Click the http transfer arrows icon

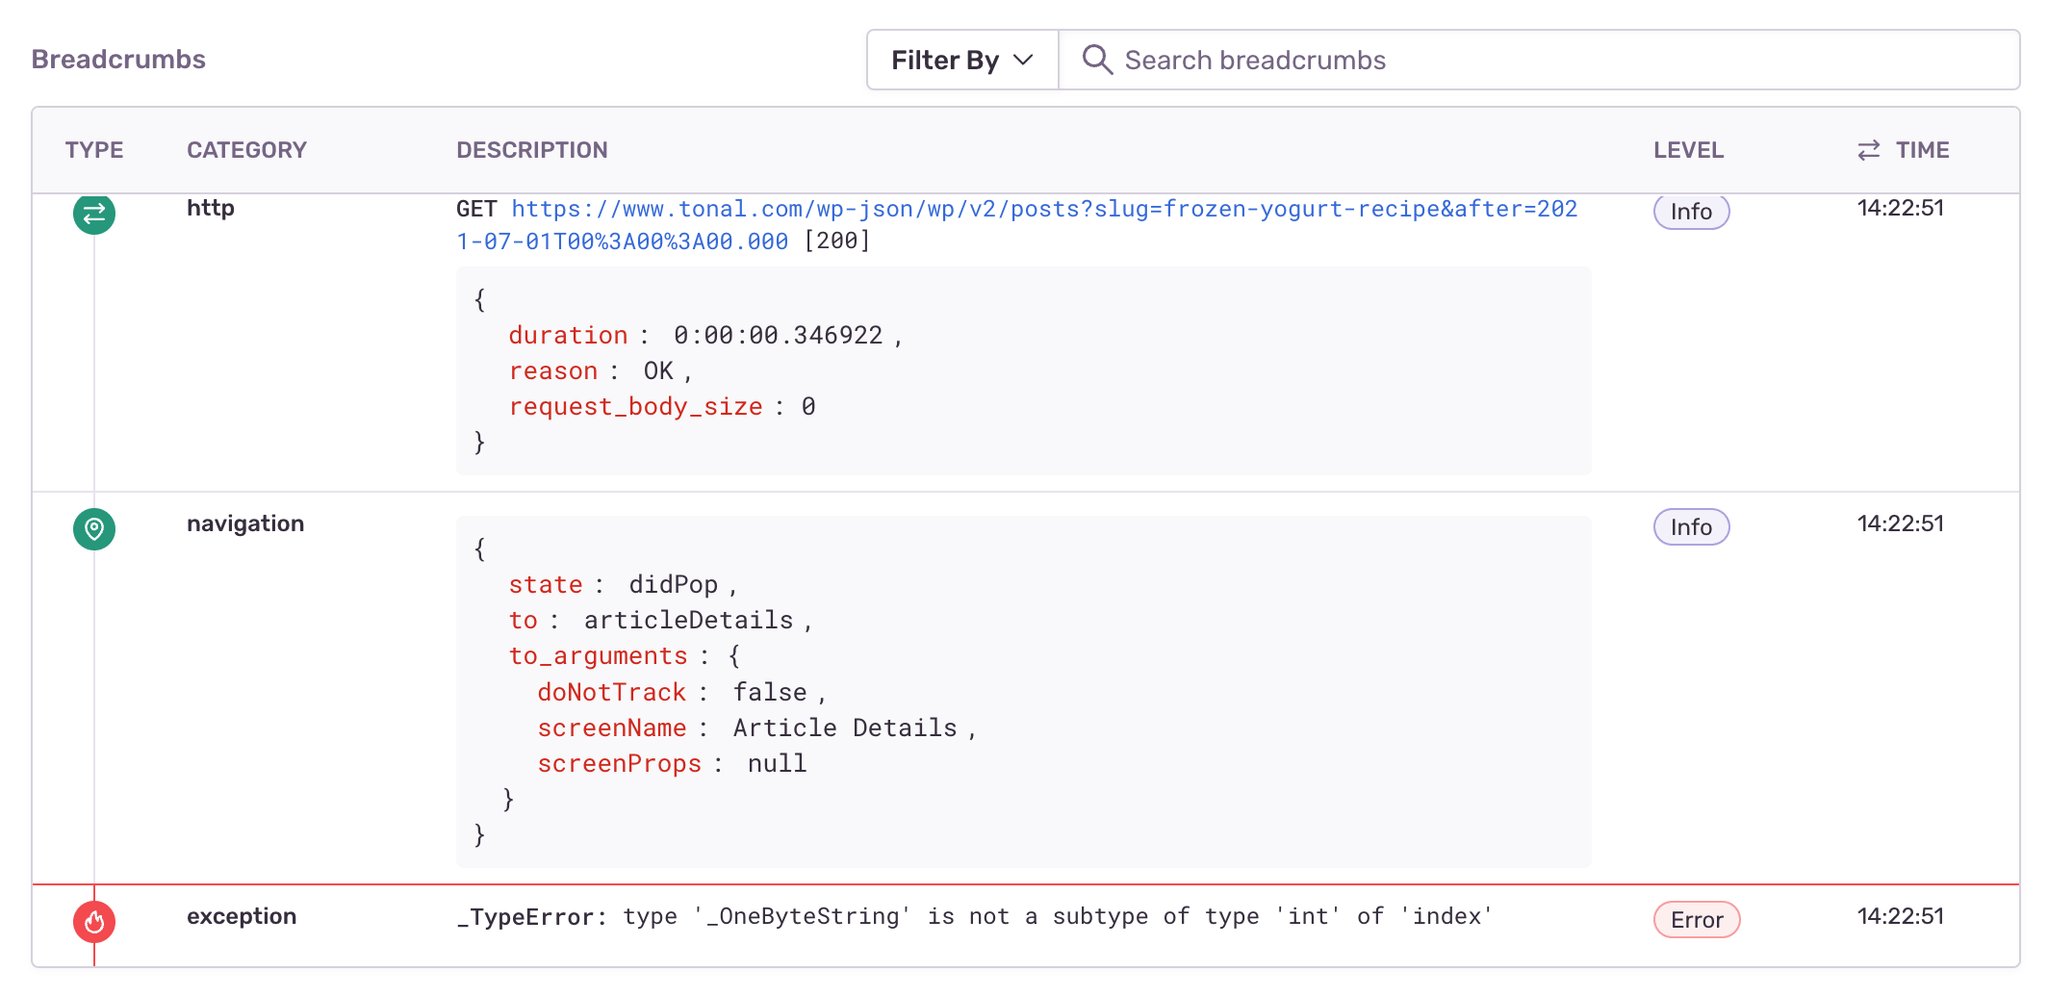point(94,213)
